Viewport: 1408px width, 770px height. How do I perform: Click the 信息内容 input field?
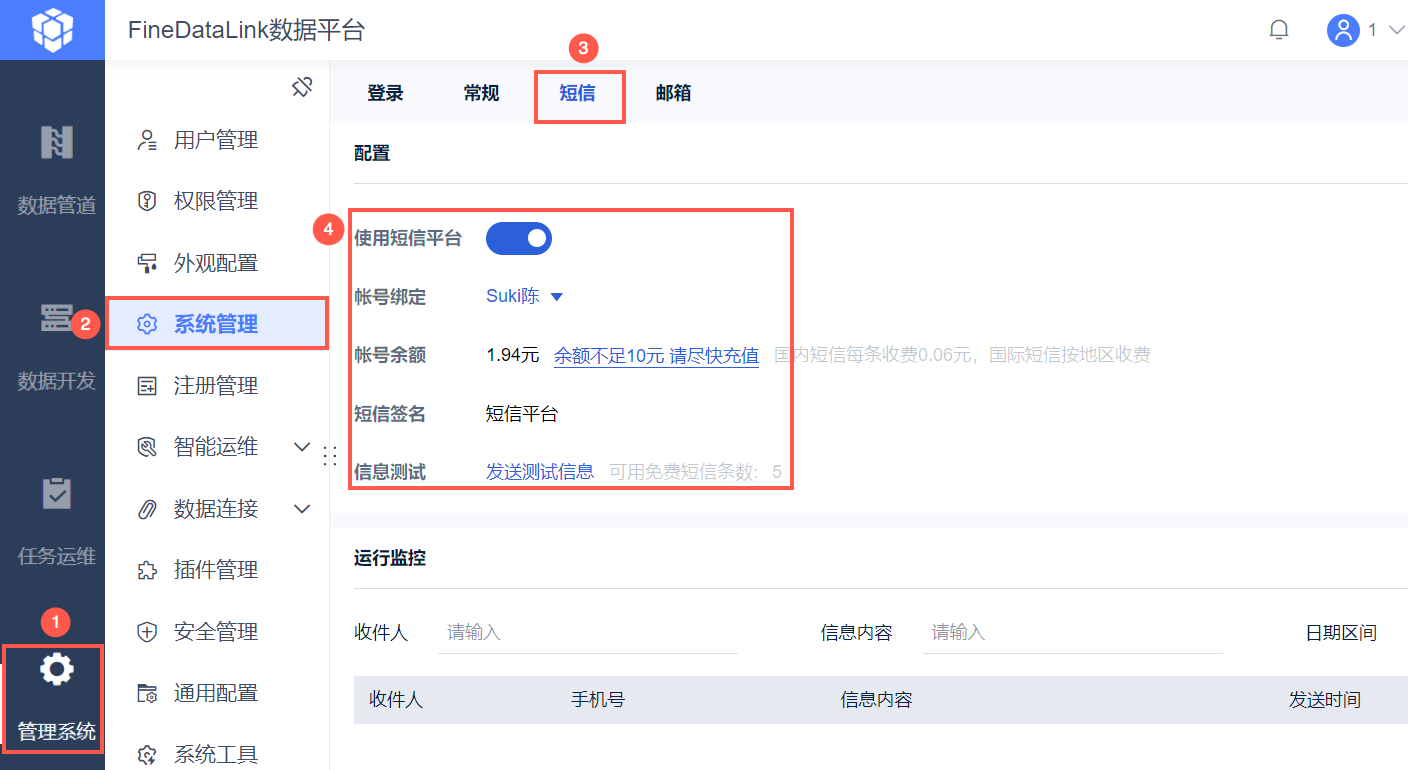[x=1072, y=632]
